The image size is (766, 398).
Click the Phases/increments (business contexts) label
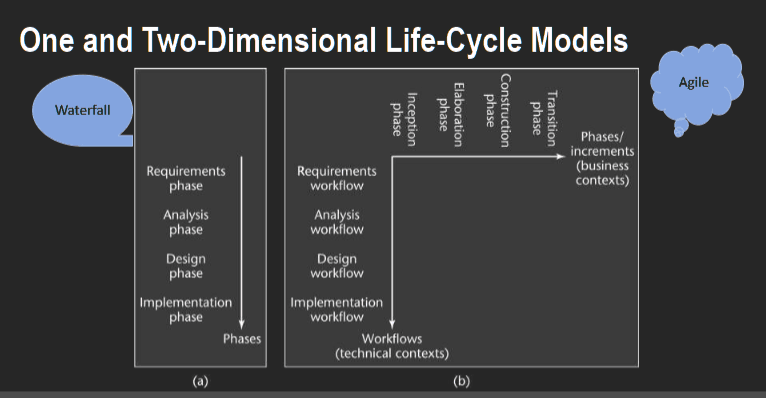click(602, 158)
